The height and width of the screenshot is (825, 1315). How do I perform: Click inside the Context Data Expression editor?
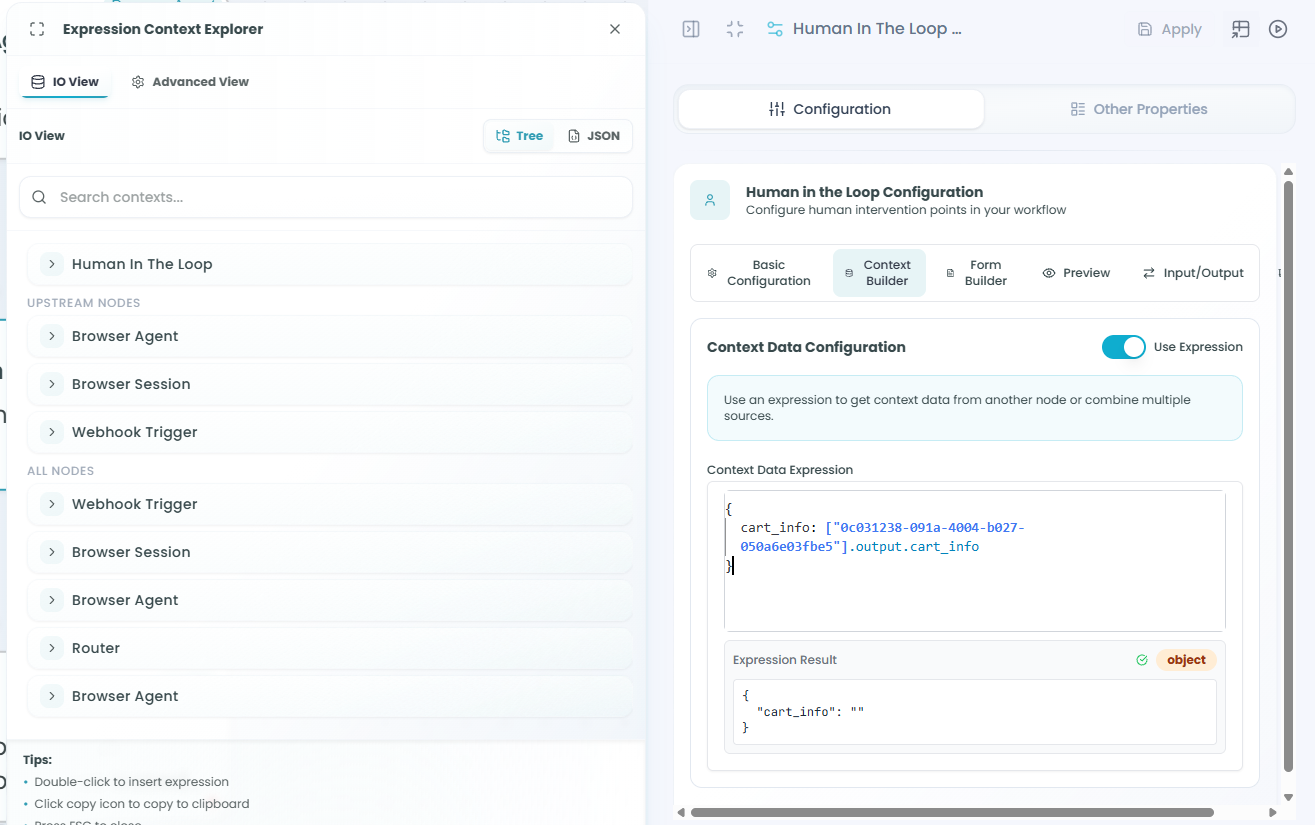975,560
